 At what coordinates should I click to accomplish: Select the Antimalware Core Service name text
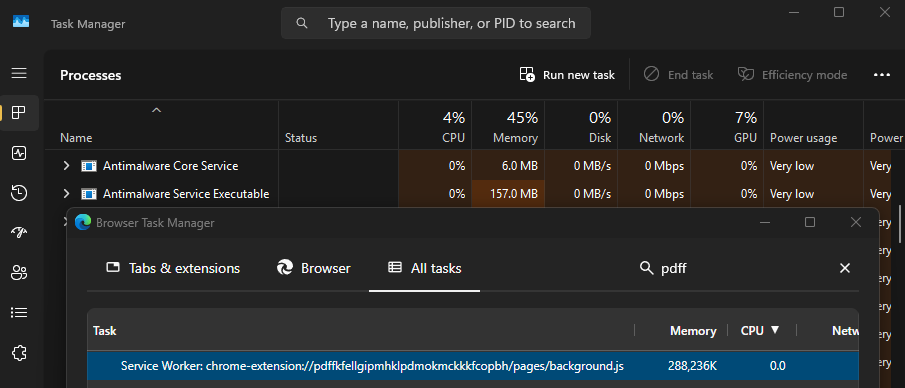(171, 166)
